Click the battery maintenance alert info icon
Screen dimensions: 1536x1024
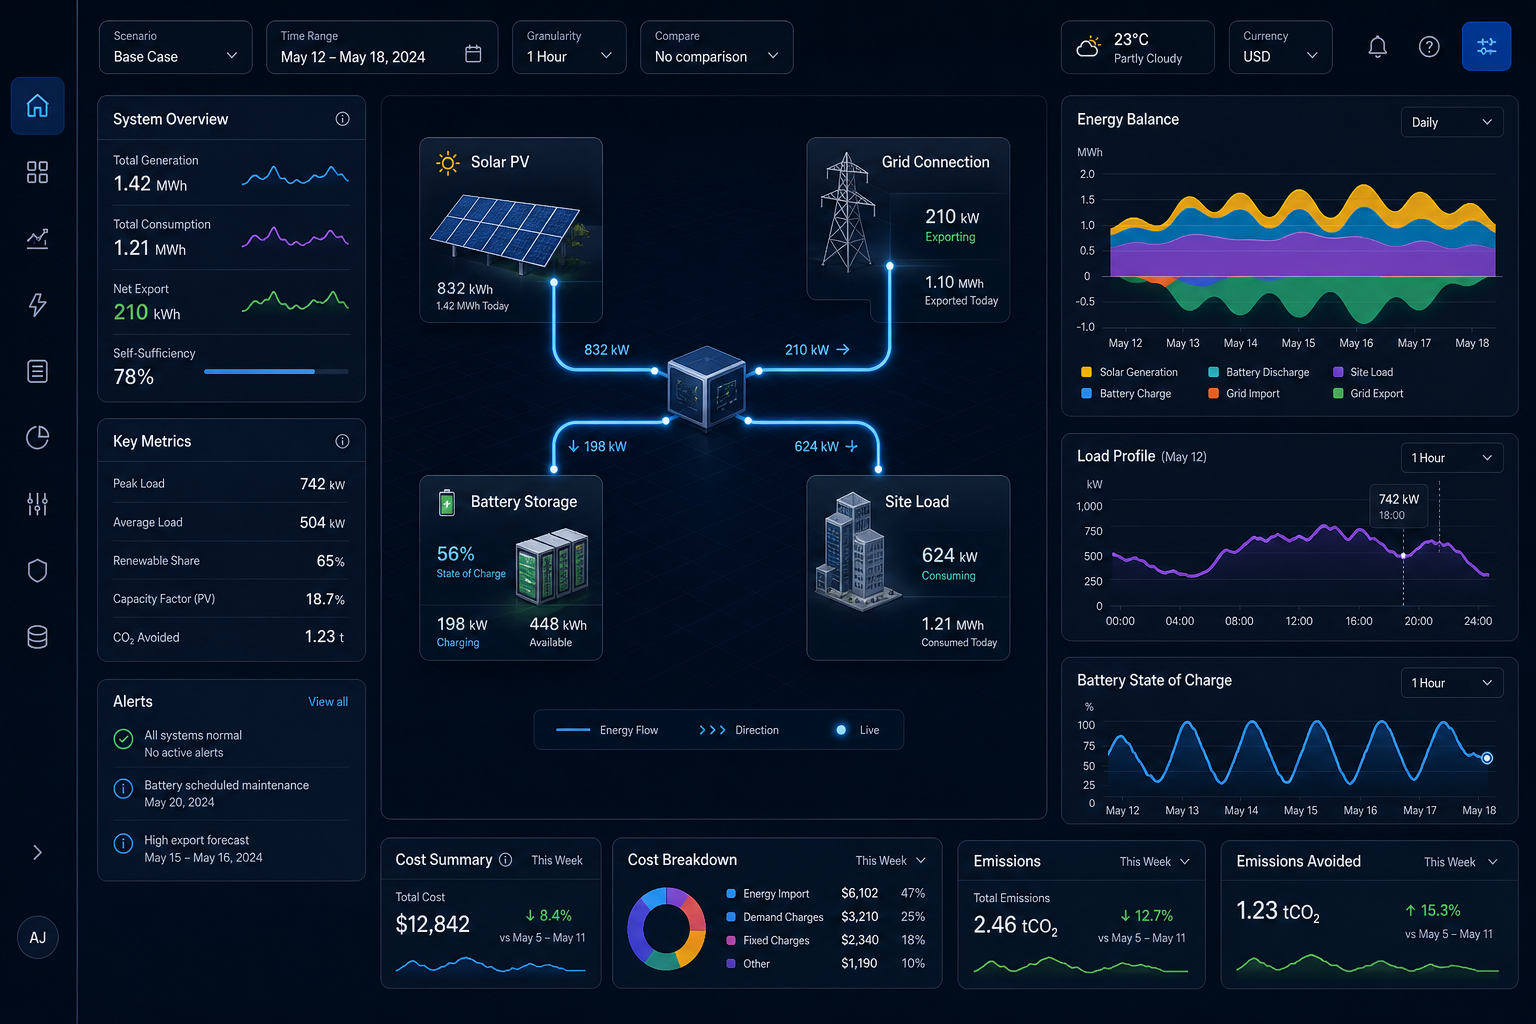pyautogui.click(x=123, y=789)
